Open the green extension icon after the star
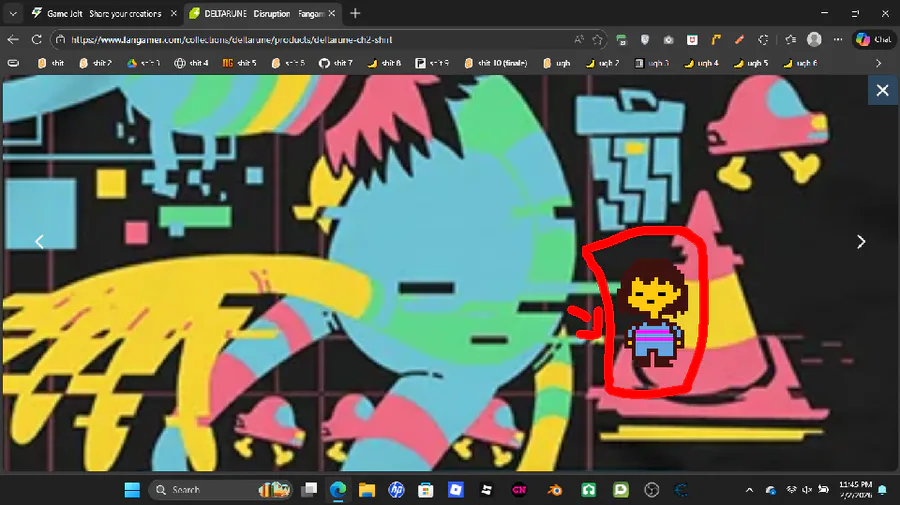The width and height of the screenshot is (900, 505). [x=621, y=40]
